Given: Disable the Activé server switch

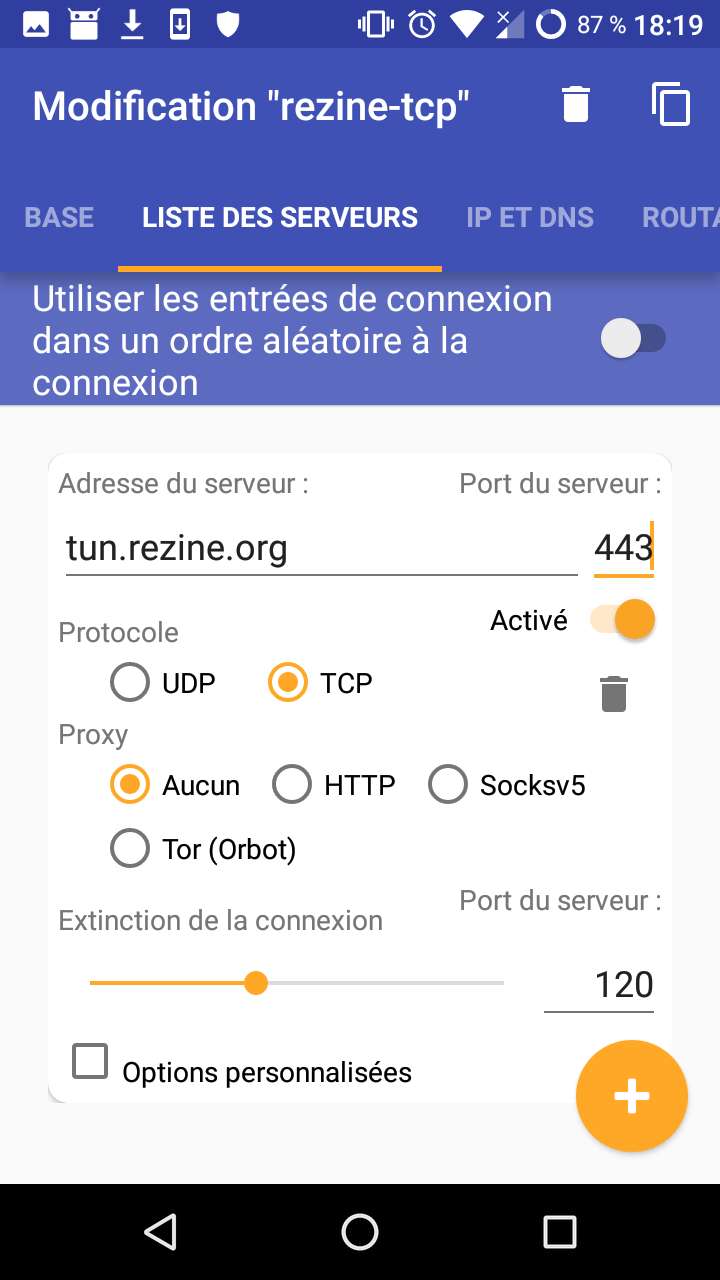Looking at the screenshot, I should pyautogui.click(x=622, y=620).
